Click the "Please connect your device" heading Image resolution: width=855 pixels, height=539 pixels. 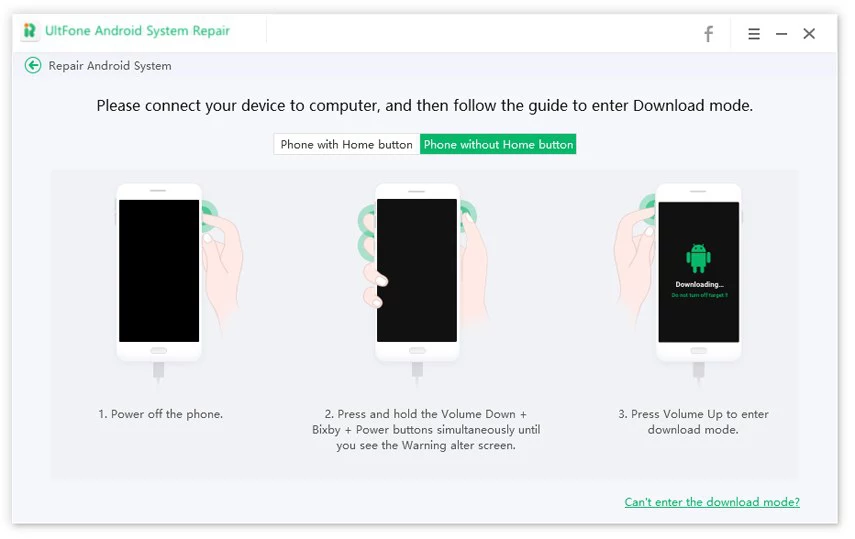(x=425, y=106)
